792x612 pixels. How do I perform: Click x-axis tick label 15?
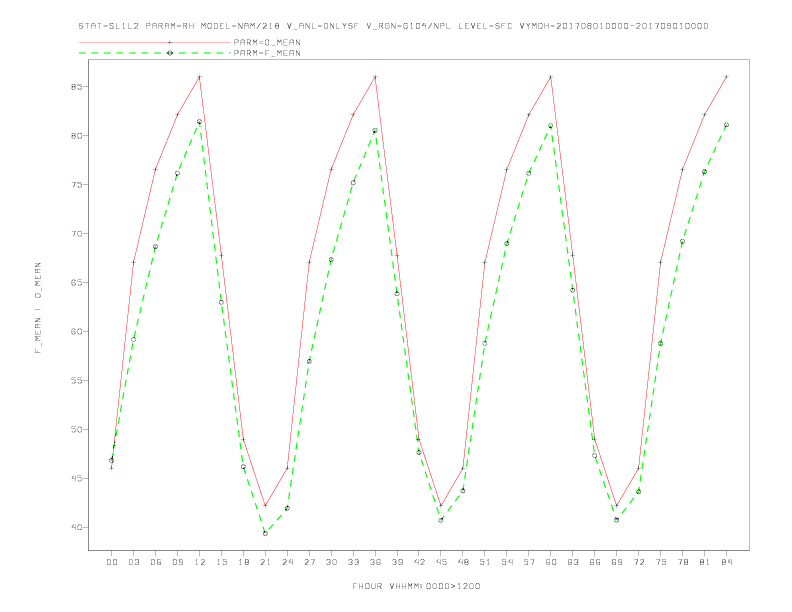click(x=221, y=562)
